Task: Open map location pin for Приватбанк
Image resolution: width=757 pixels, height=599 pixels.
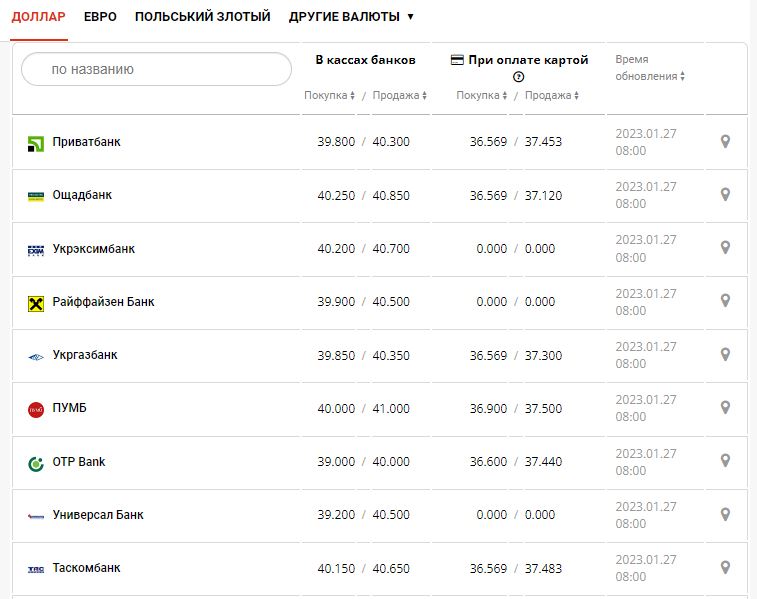Action: pos(726,142)
